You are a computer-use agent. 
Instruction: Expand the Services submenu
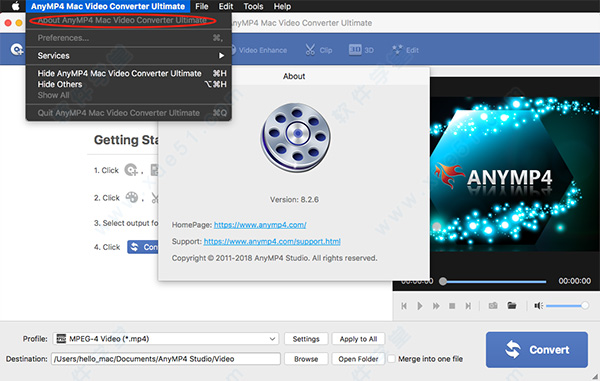coord(129,55)
